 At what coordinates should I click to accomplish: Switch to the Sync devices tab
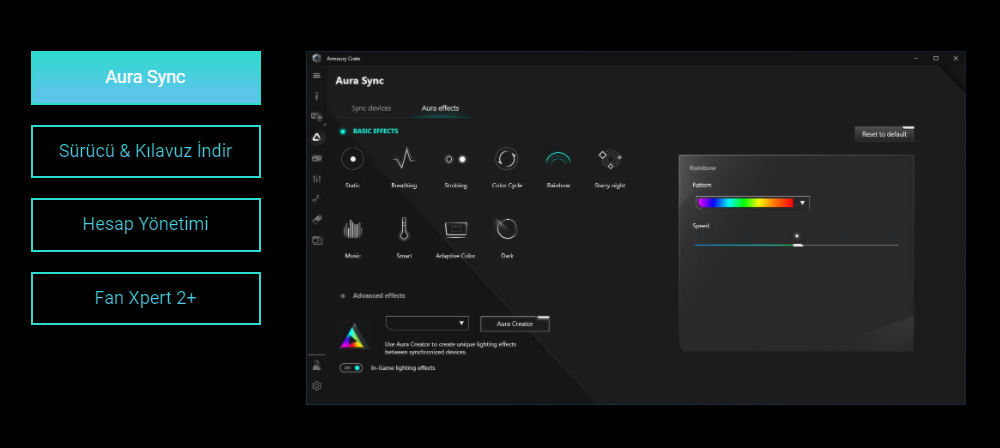tap(371, 108)
